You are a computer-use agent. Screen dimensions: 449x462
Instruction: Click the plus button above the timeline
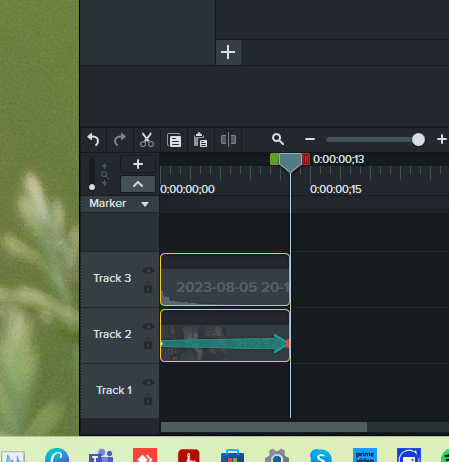(228, 52)
